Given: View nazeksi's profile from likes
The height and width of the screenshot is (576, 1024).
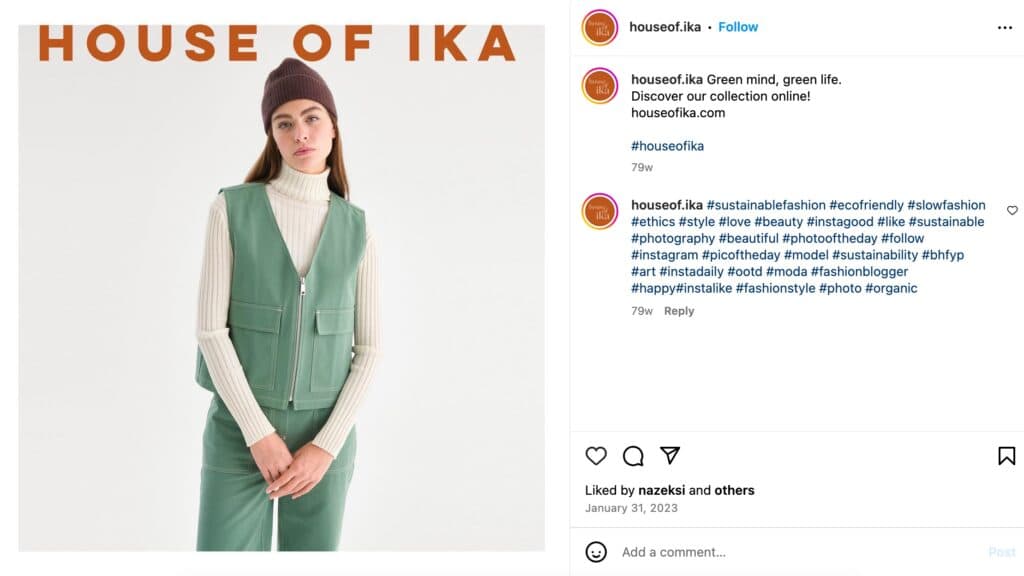Looking at the screenshot, I should click(x=662, y=490).
